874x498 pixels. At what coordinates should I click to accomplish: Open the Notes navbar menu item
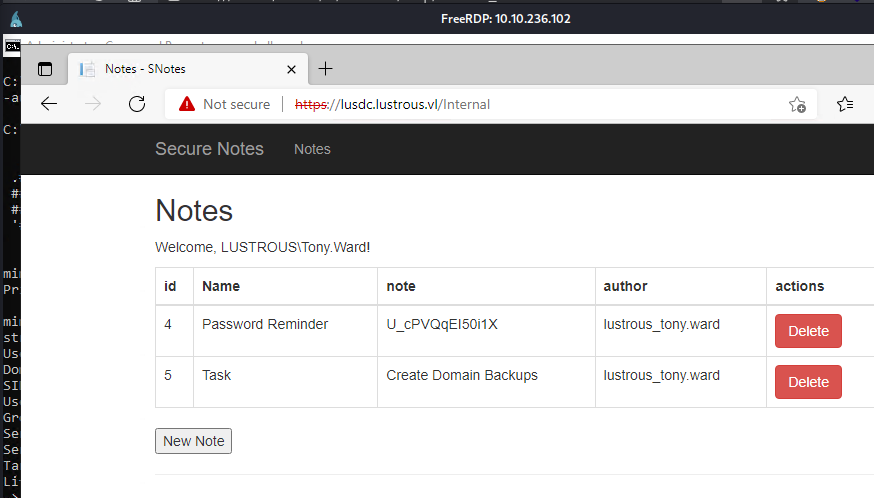[x=312, y=149]
